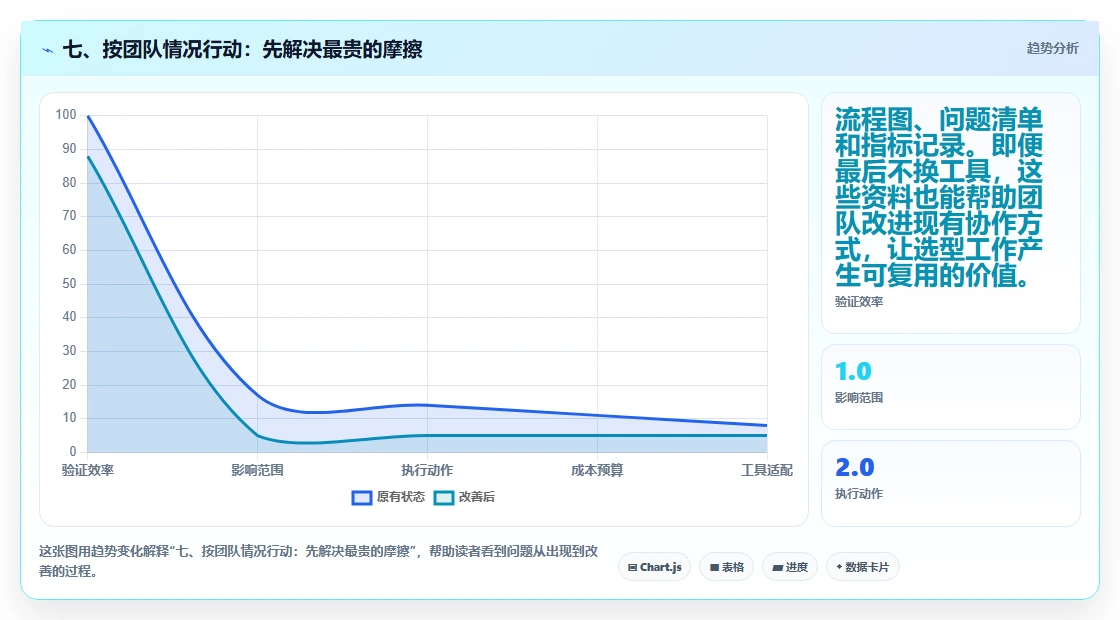Screen dimensions: 1120x620
Task: Toggle the 改善后 legend swatch
Action: pos(444,498)
